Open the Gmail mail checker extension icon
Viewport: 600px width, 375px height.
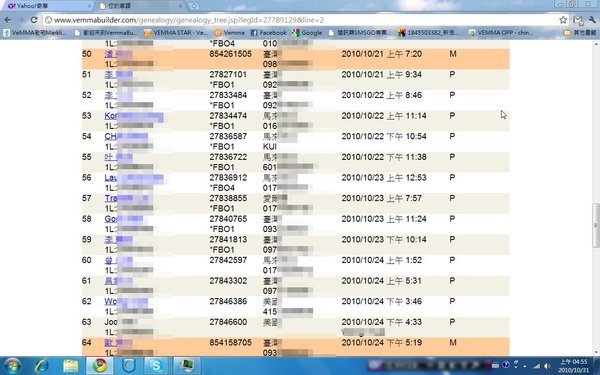(578, 20)
